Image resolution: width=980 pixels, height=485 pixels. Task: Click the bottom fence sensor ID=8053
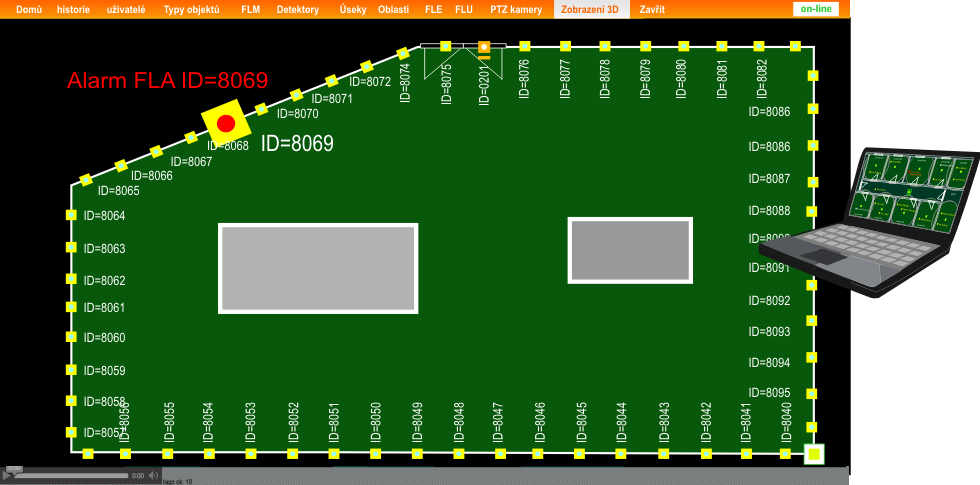(x=251, y=454)
